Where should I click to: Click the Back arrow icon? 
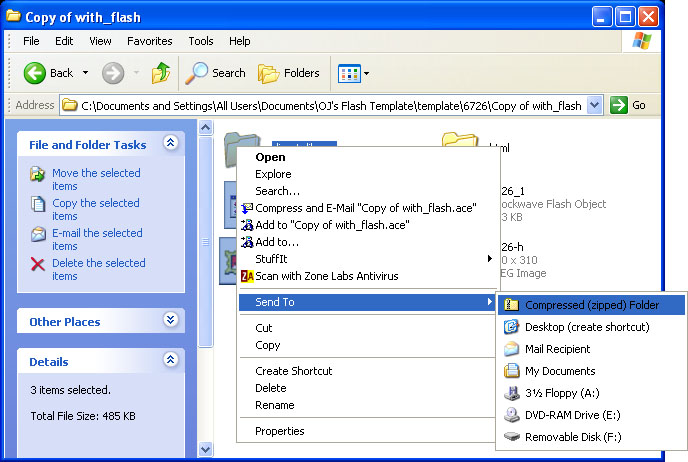click(35, 73)
